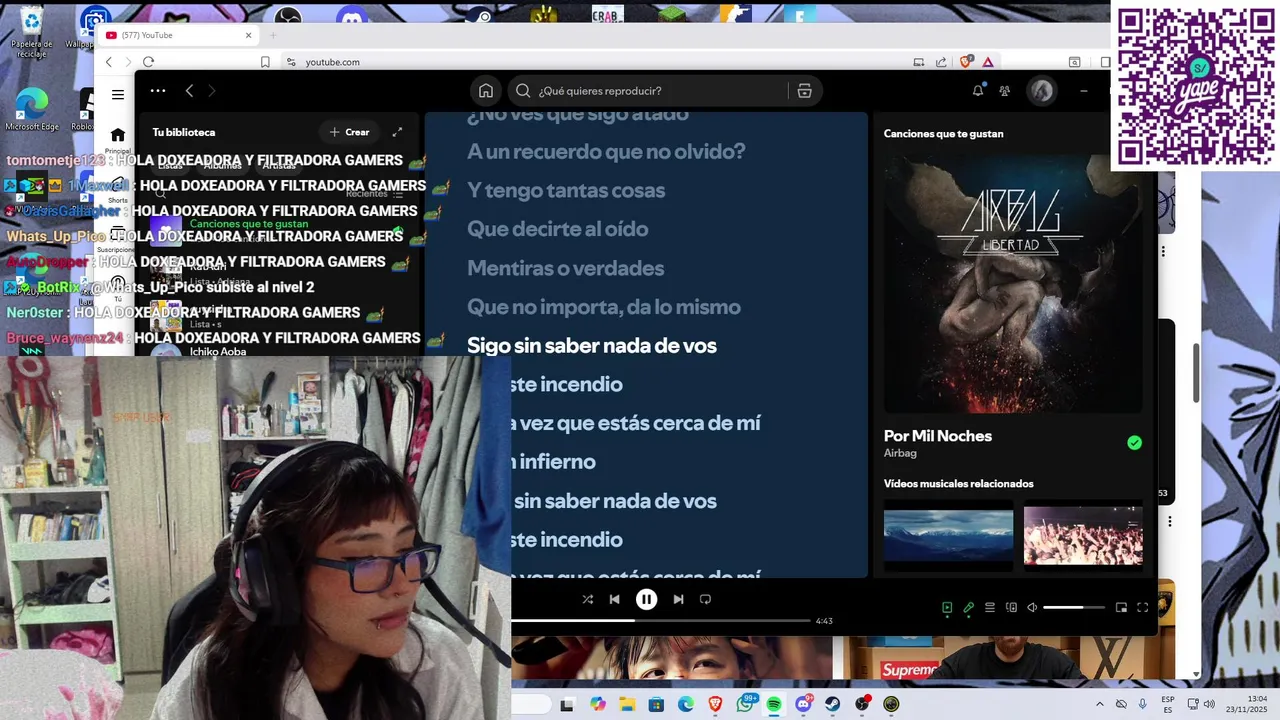Show hidden system tray icons
1280x720 pixels.
(1099, 704)
